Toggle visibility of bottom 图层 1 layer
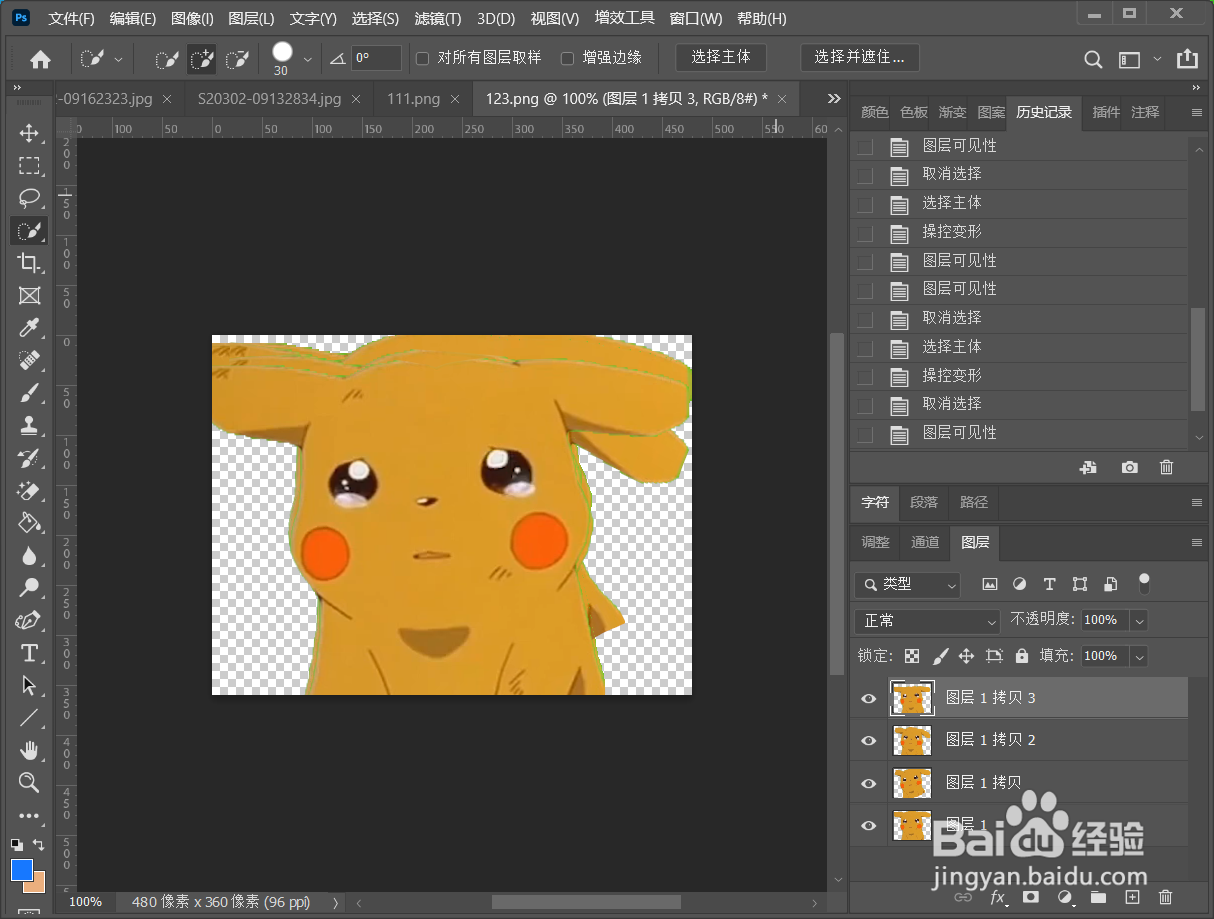1214x919 pixels. click(x=868, y=825)
